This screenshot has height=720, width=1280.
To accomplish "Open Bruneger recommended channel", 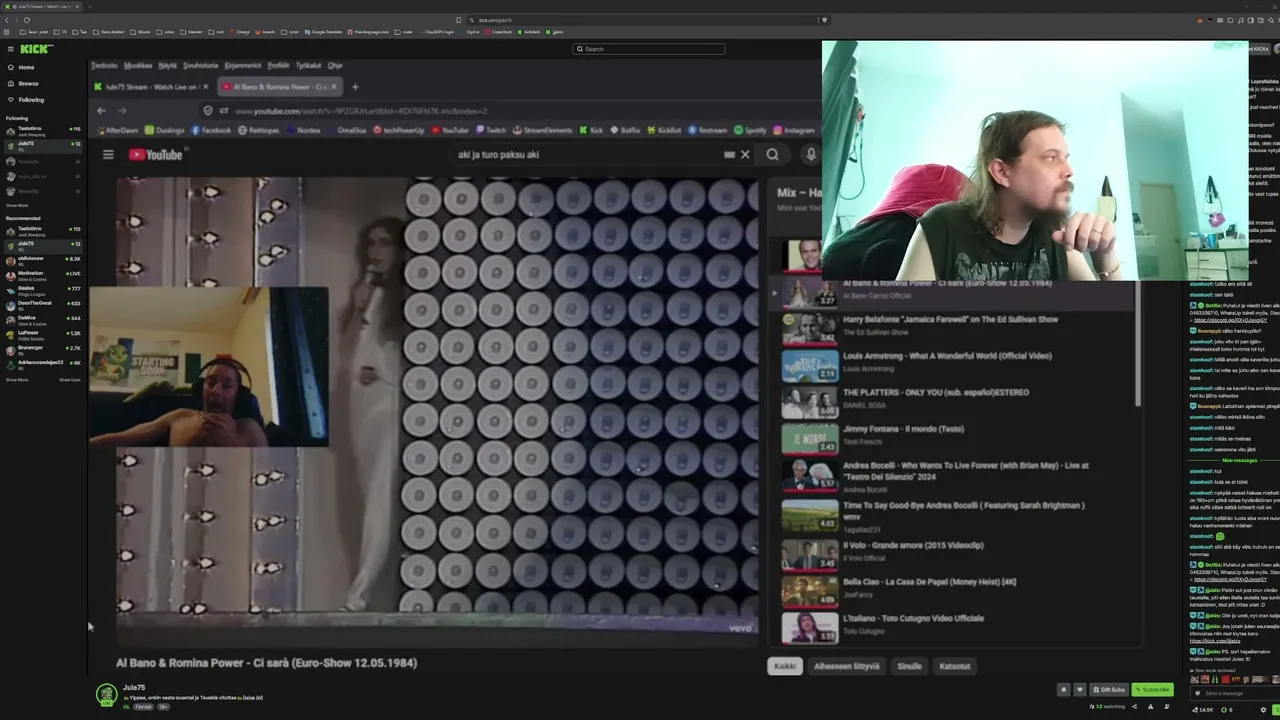I will tap(43, 349).
